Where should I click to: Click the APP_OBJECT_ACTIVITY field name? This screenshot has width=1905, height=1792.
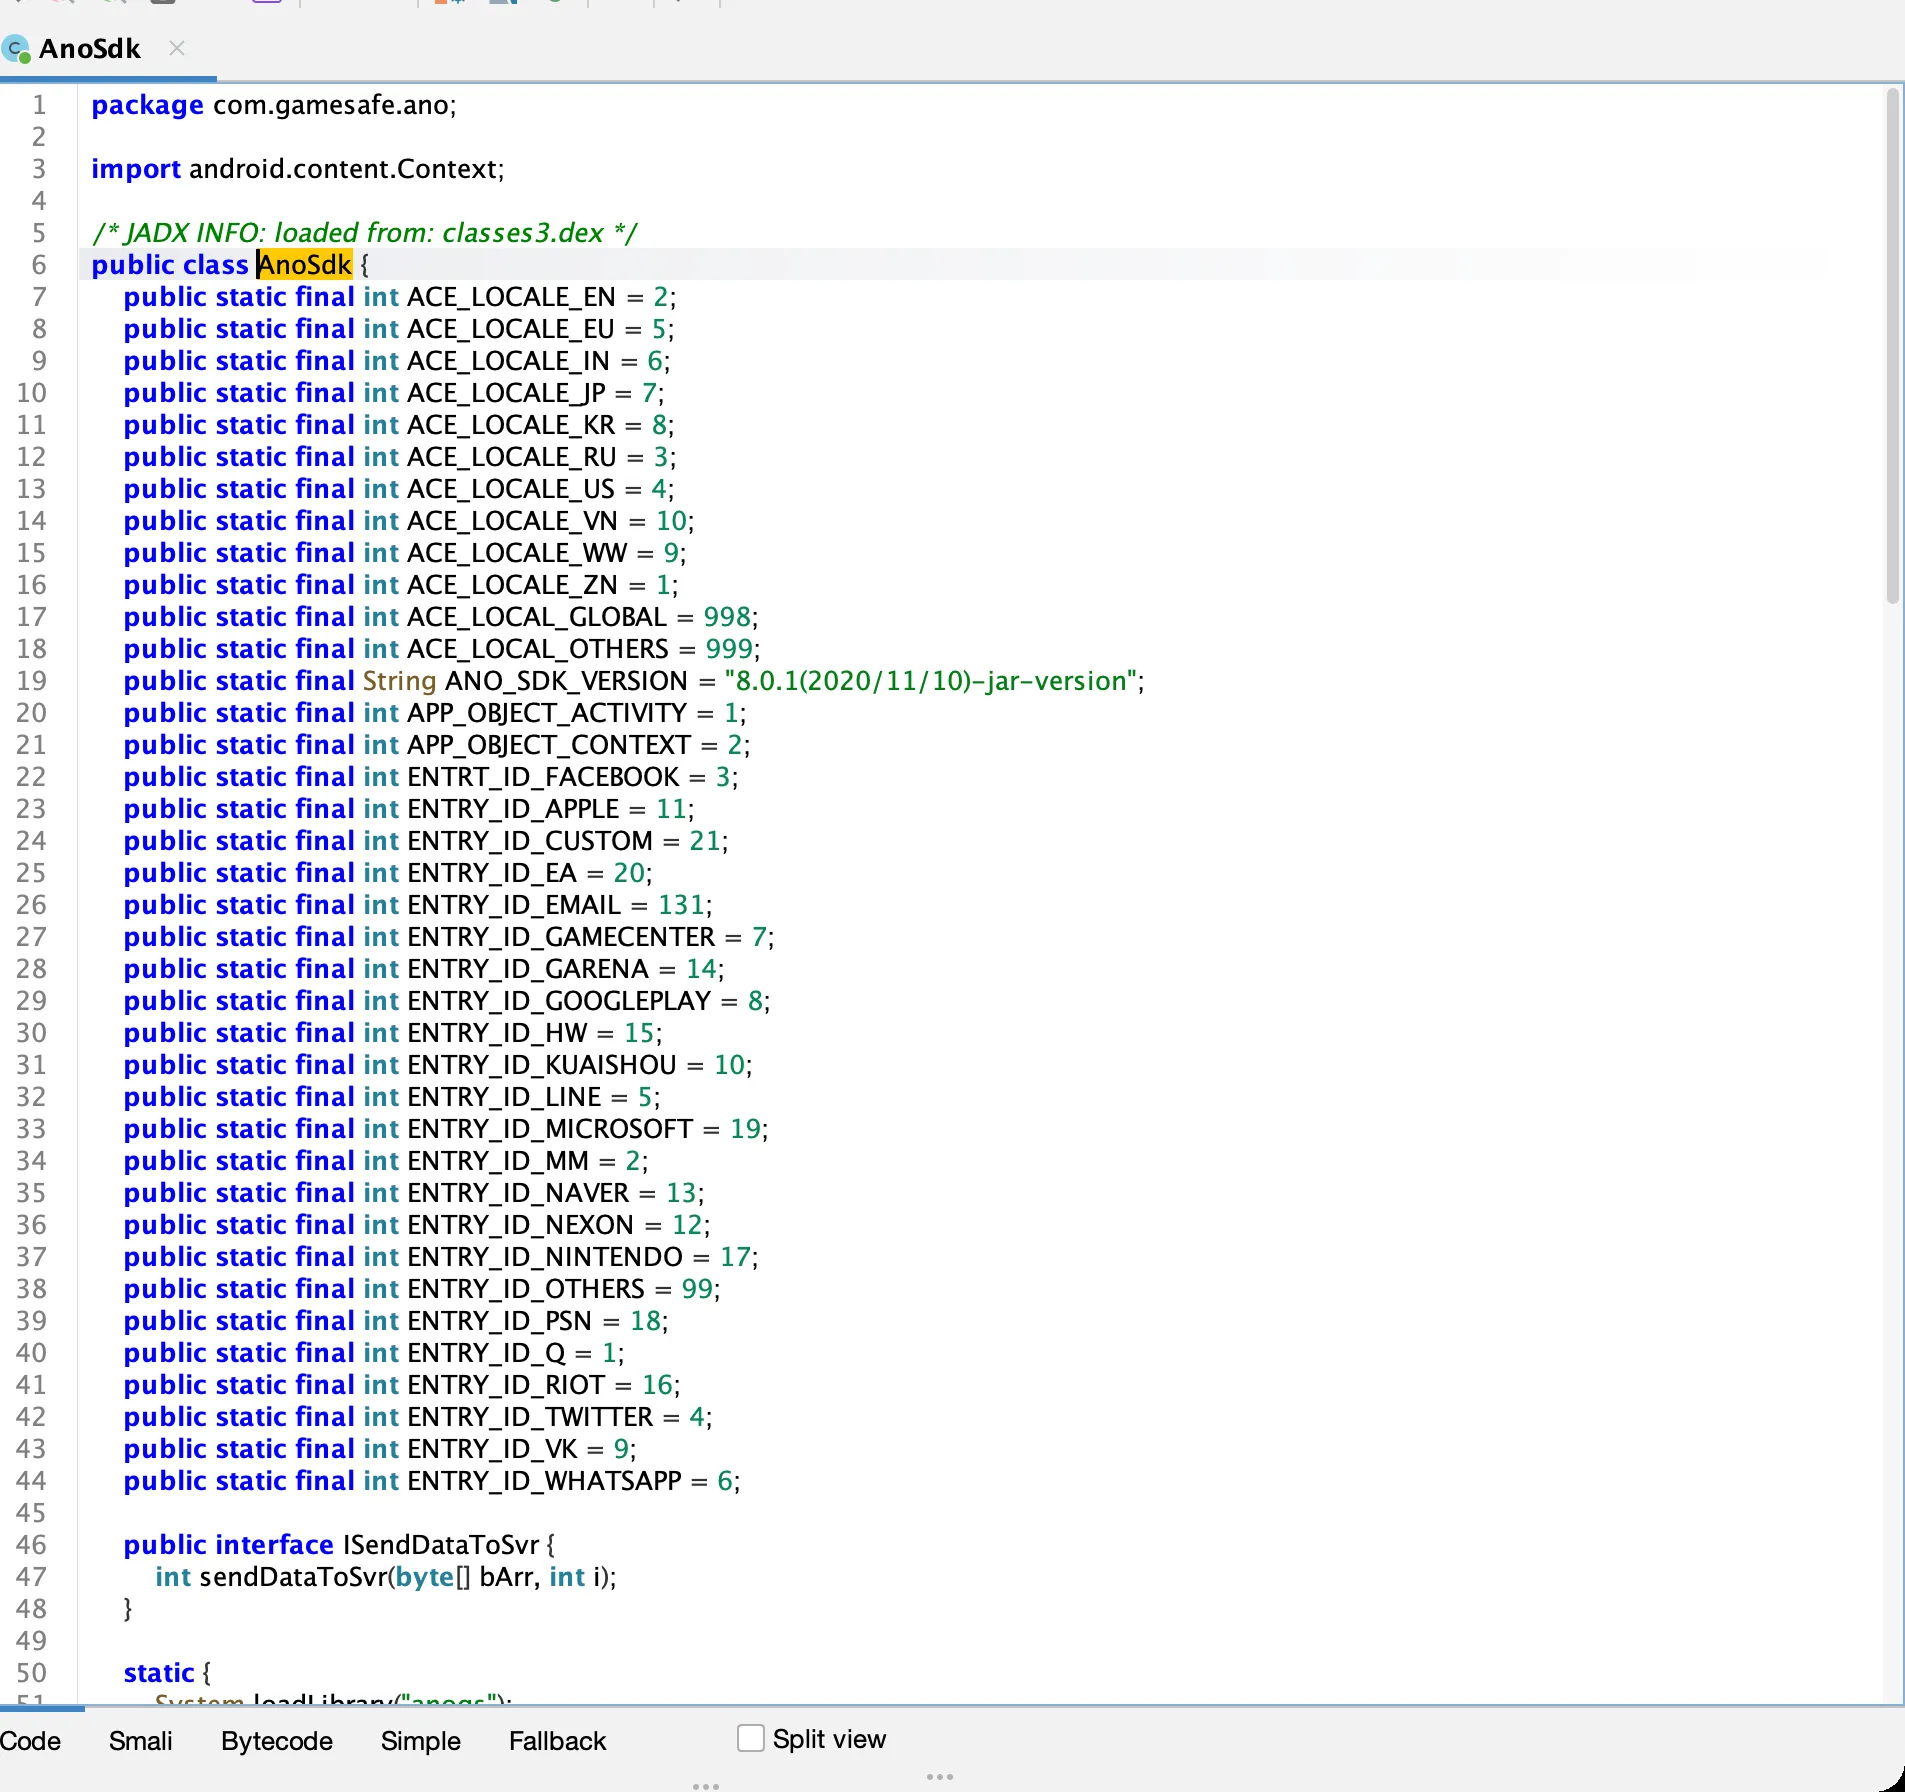tap(547, 713)
